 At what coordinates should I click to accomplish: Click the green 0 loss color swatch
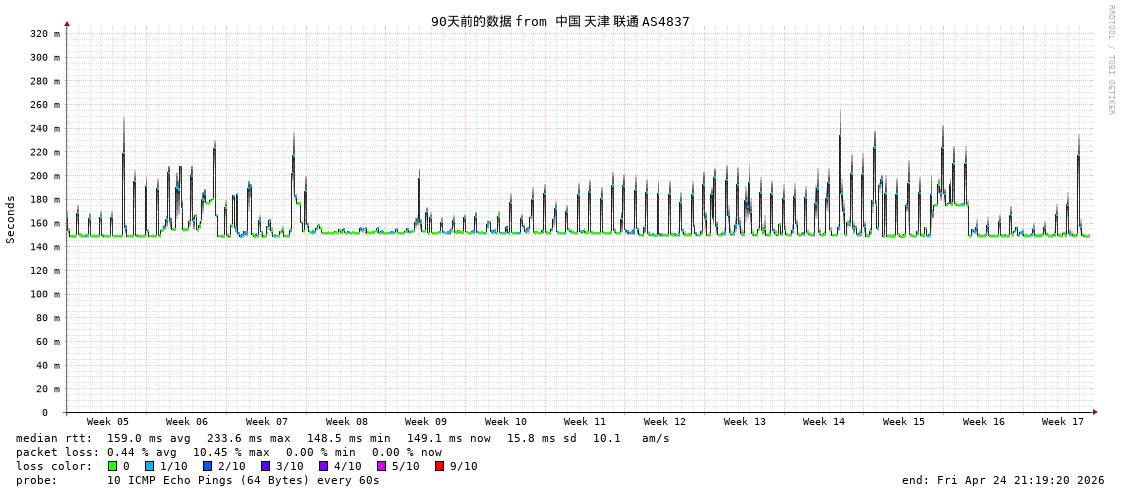112,466
